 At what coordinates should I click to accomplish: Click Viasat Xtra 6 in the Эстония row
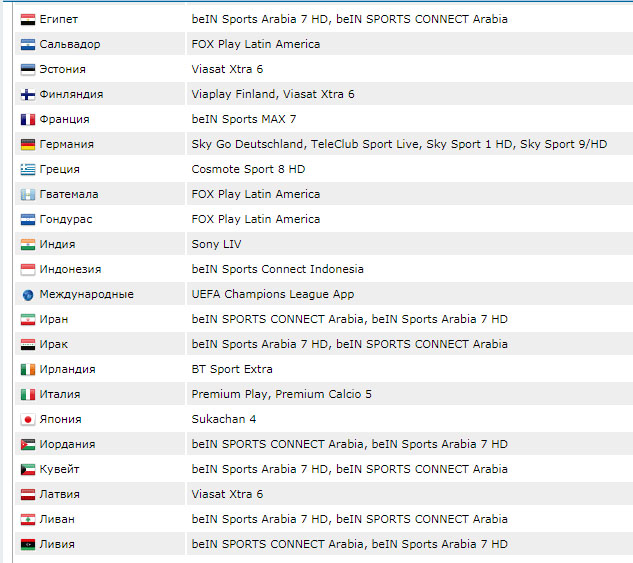pyautogui.click(x=227, y=69)
